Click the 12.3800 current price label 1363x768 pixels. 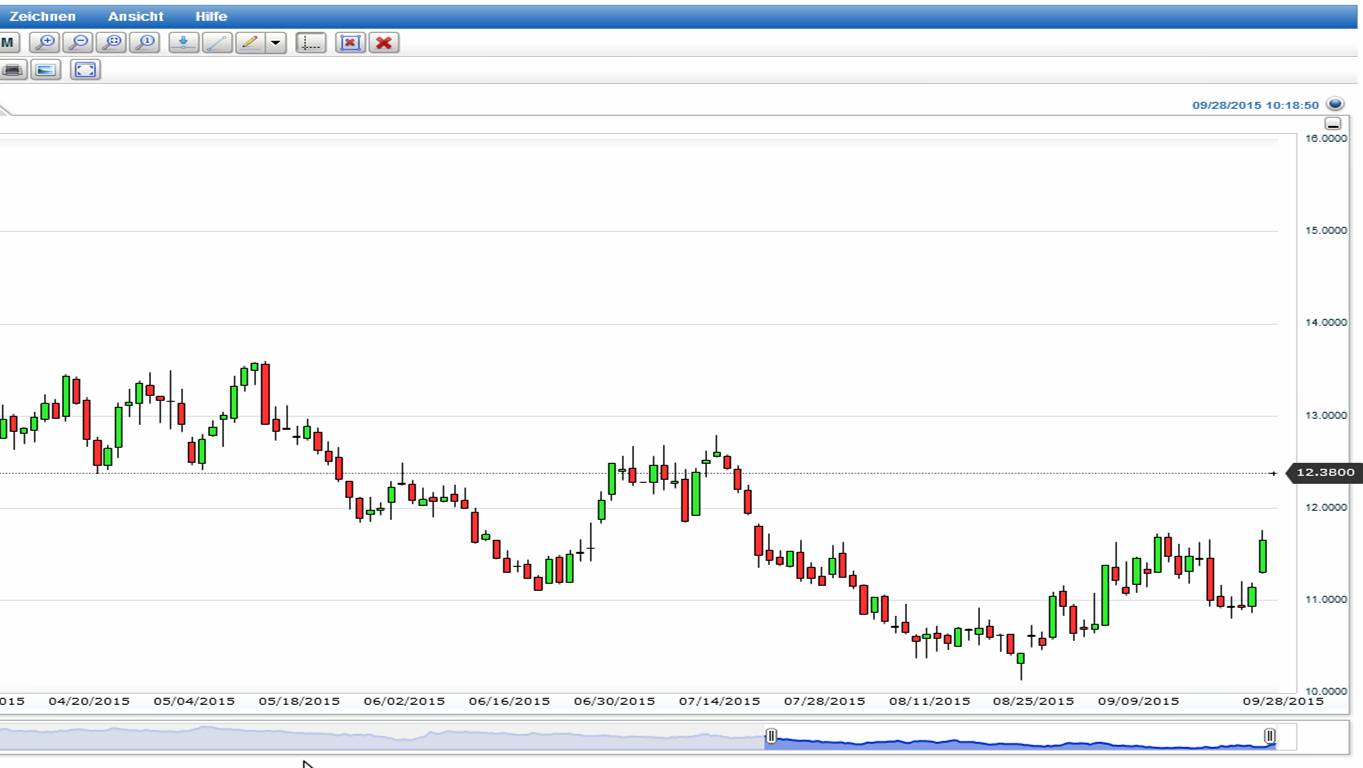pos(1323,472)
